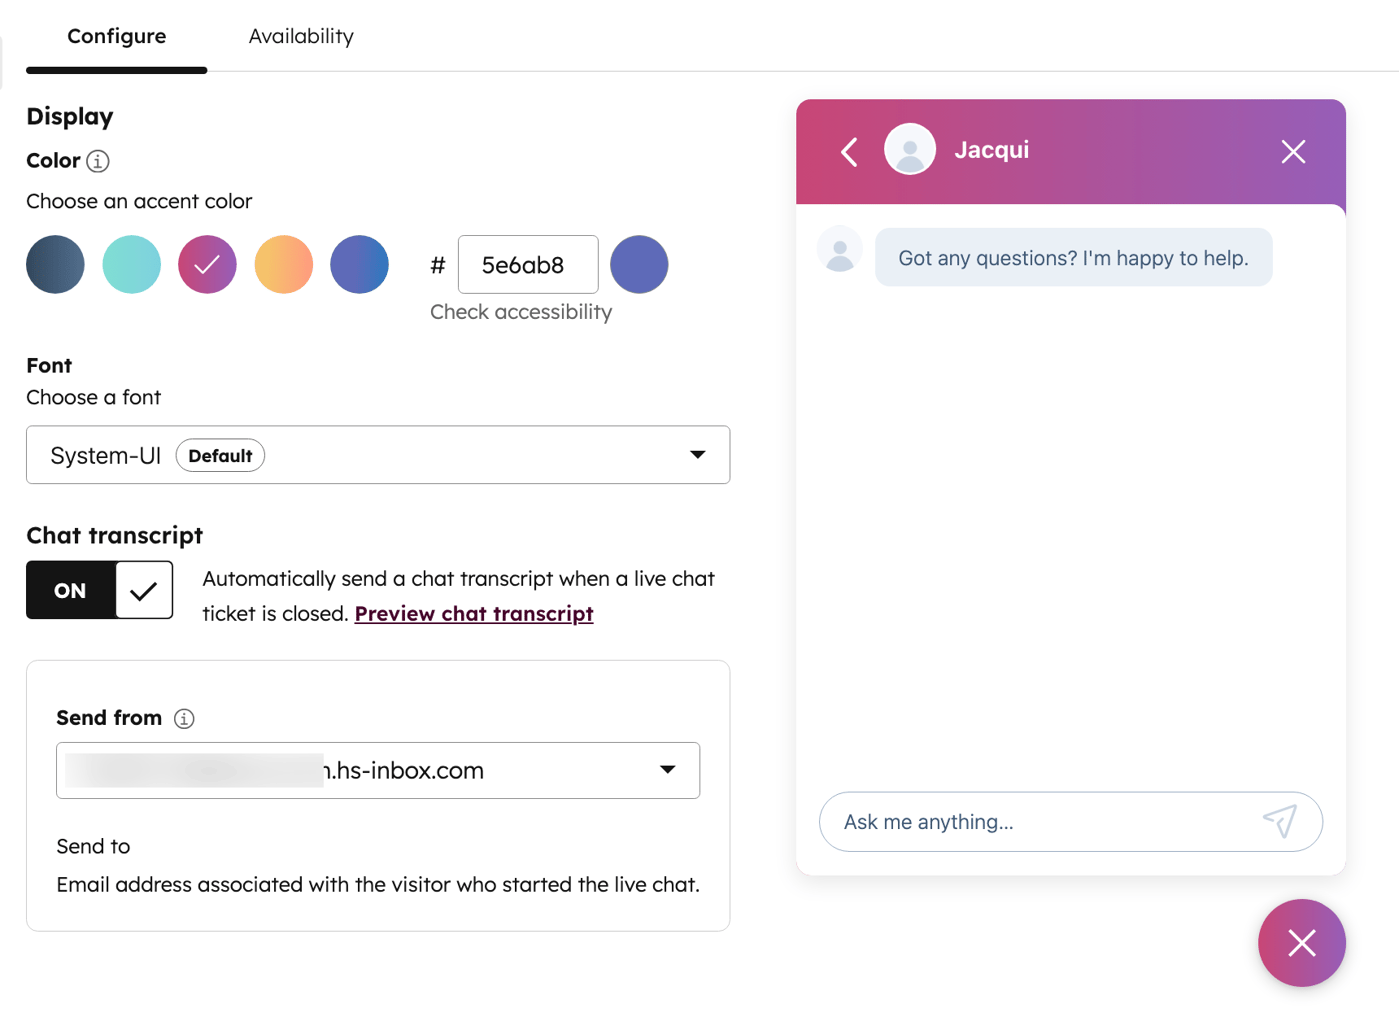Click the send paper-plane icon in the chat preview
Image resolution: width=1399 pixels, height=1017 pixels.
(1281, 821)
